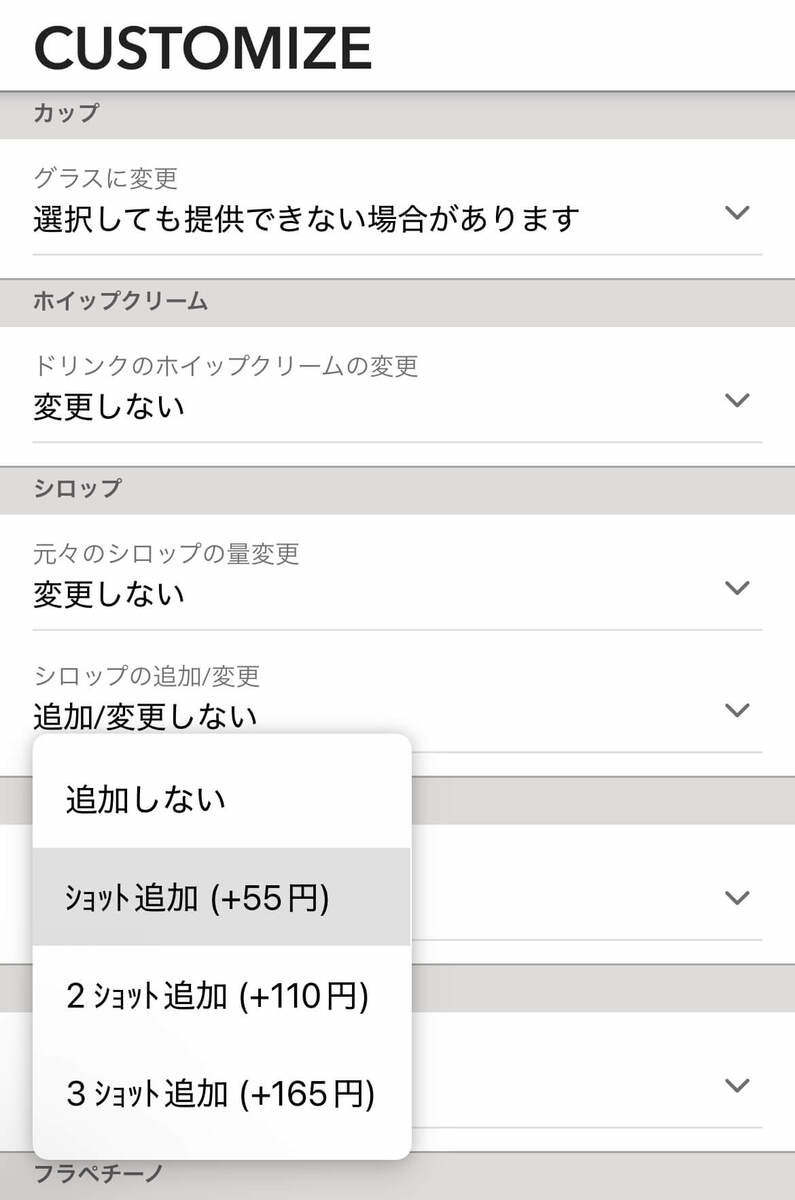The height and width of the screenshot is (1200, 795).
Task: Click the chevron right of 3ショット追加 option
Action: pos(737,1085)
